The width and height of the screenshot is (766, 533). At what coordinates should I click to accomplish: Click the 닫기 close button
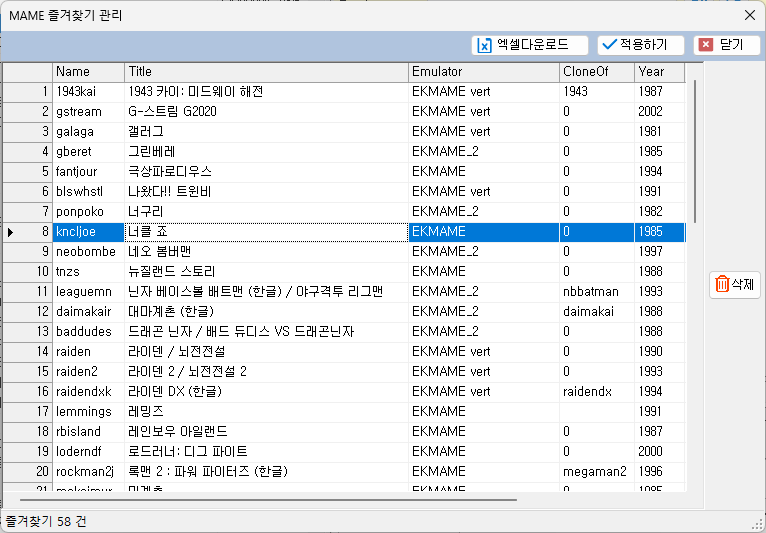(x=726, y=45)
